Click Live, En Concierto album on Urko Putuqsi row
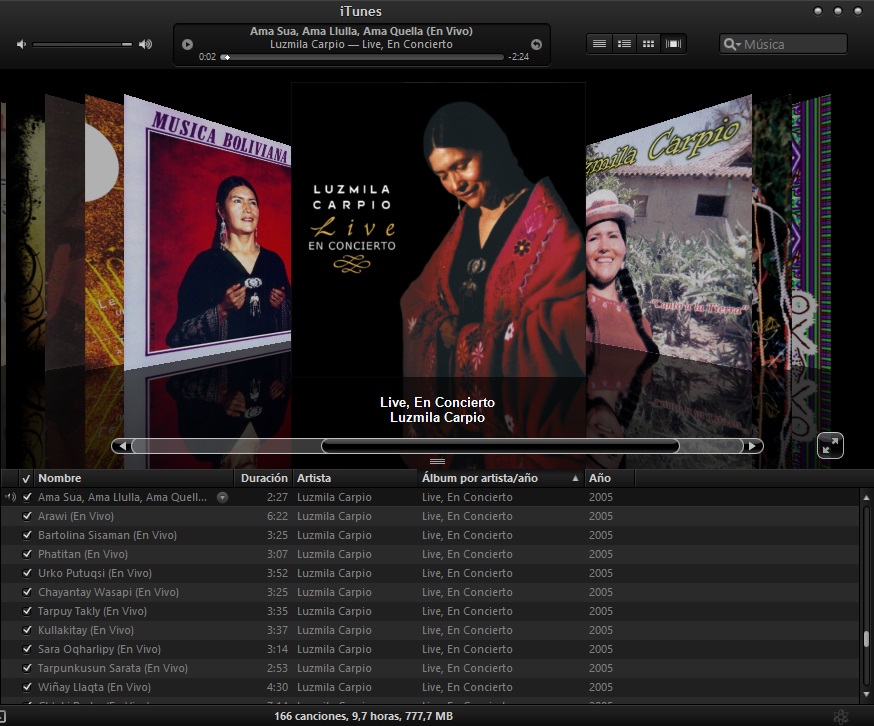This screenshot has width=874, height=726. 467,573
